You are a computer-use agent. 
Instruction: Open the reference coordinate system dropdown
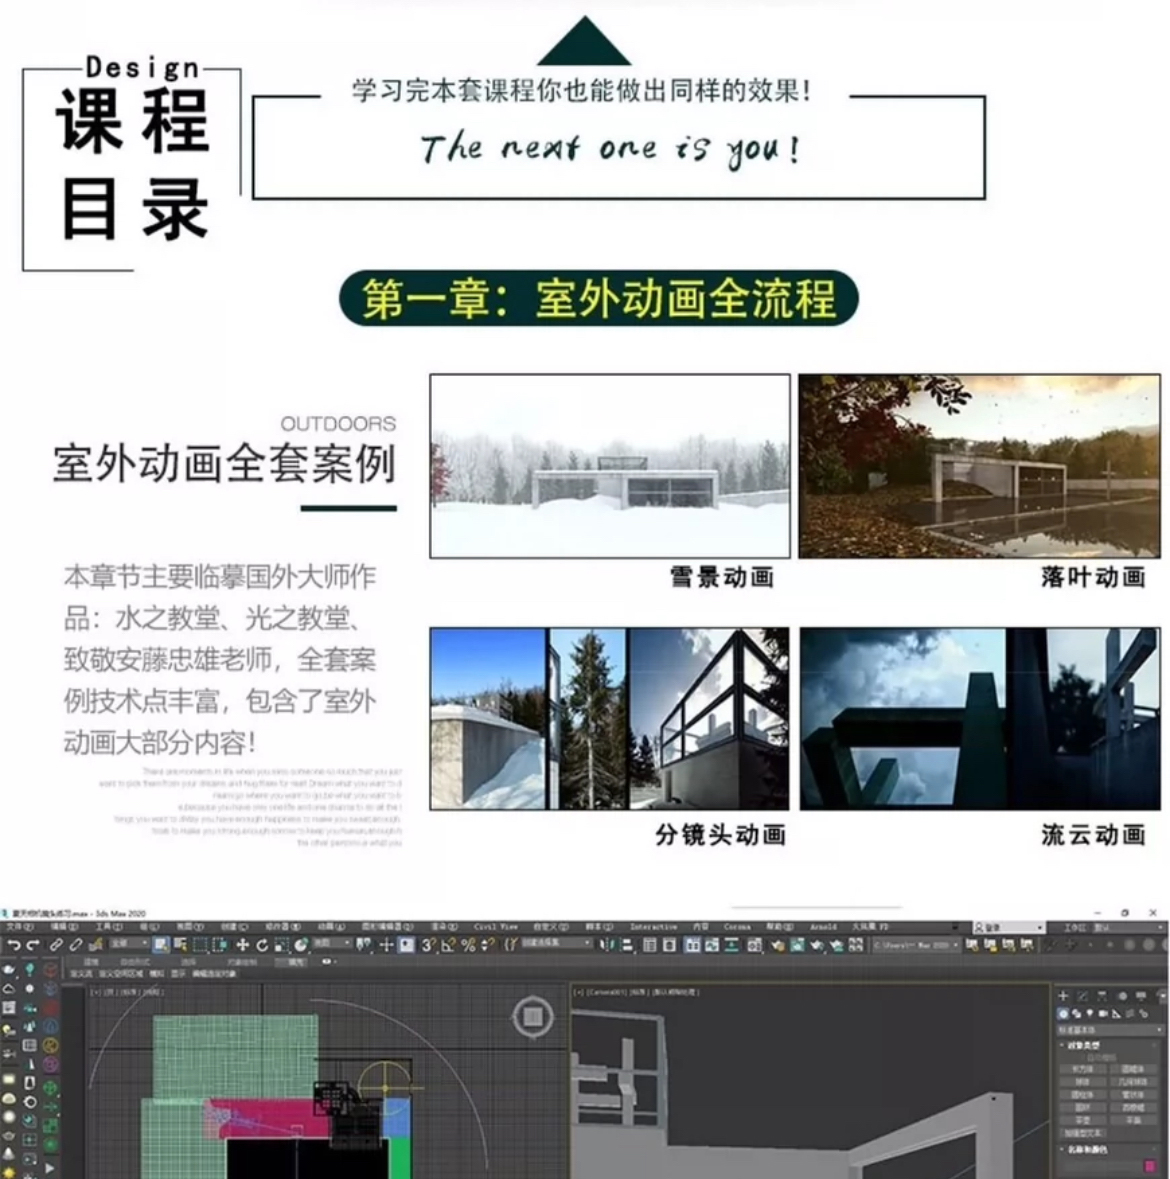331,944
